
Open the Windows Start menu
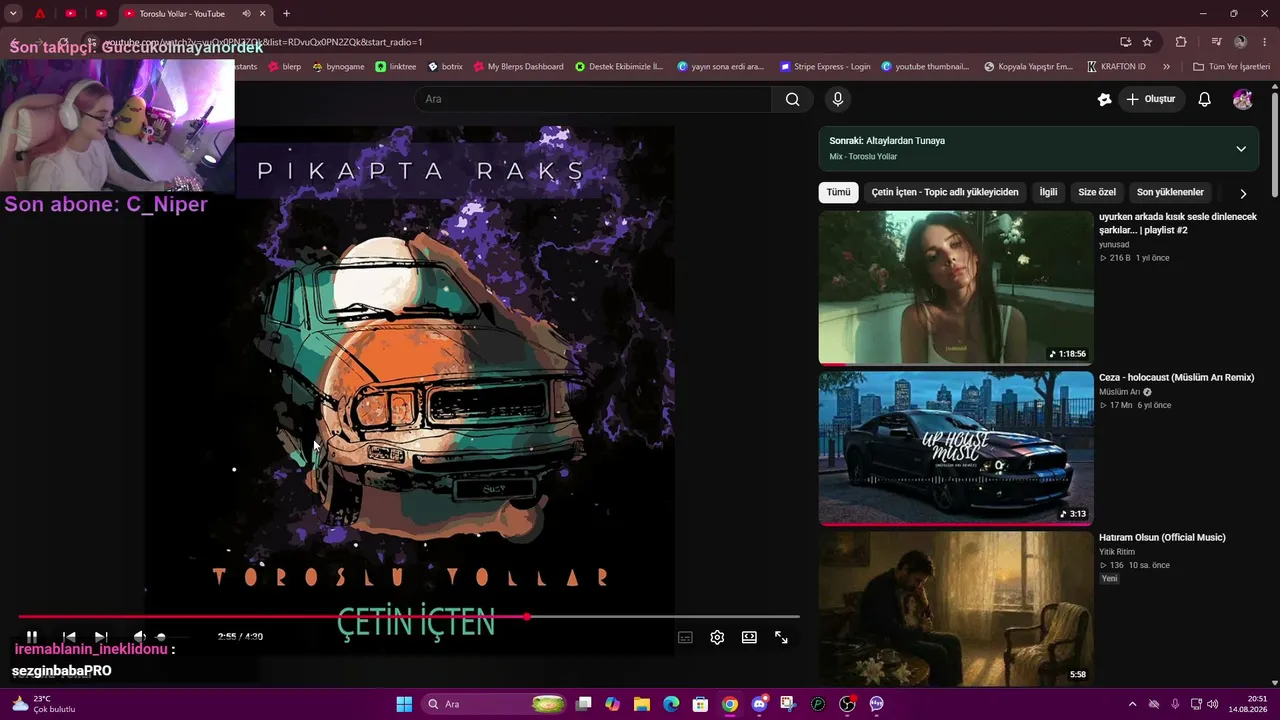404,704
